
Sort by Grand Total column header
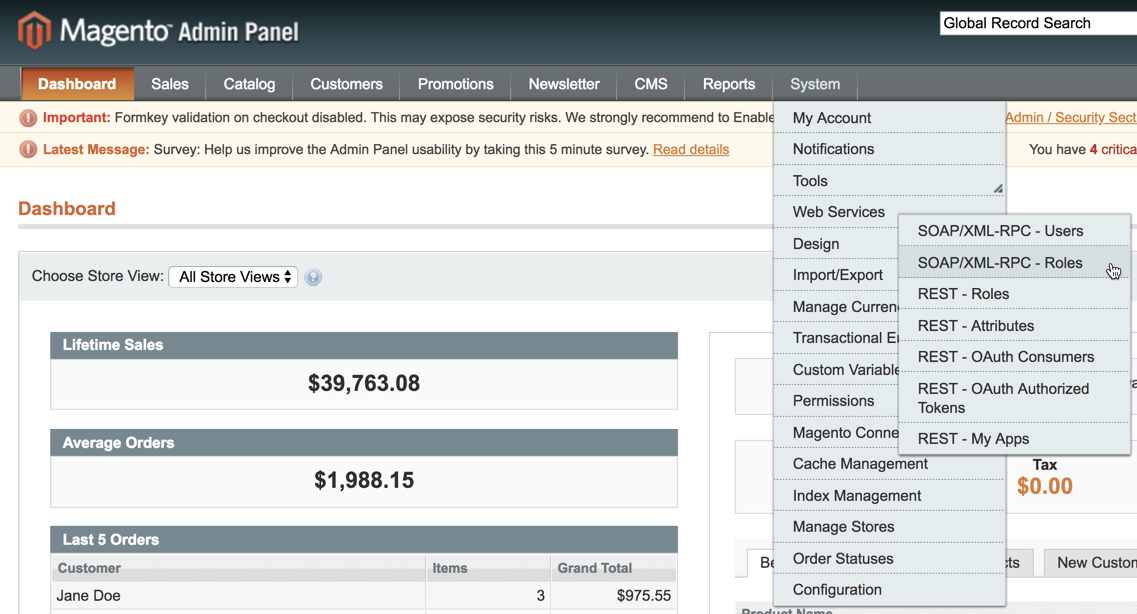point(614,568)
